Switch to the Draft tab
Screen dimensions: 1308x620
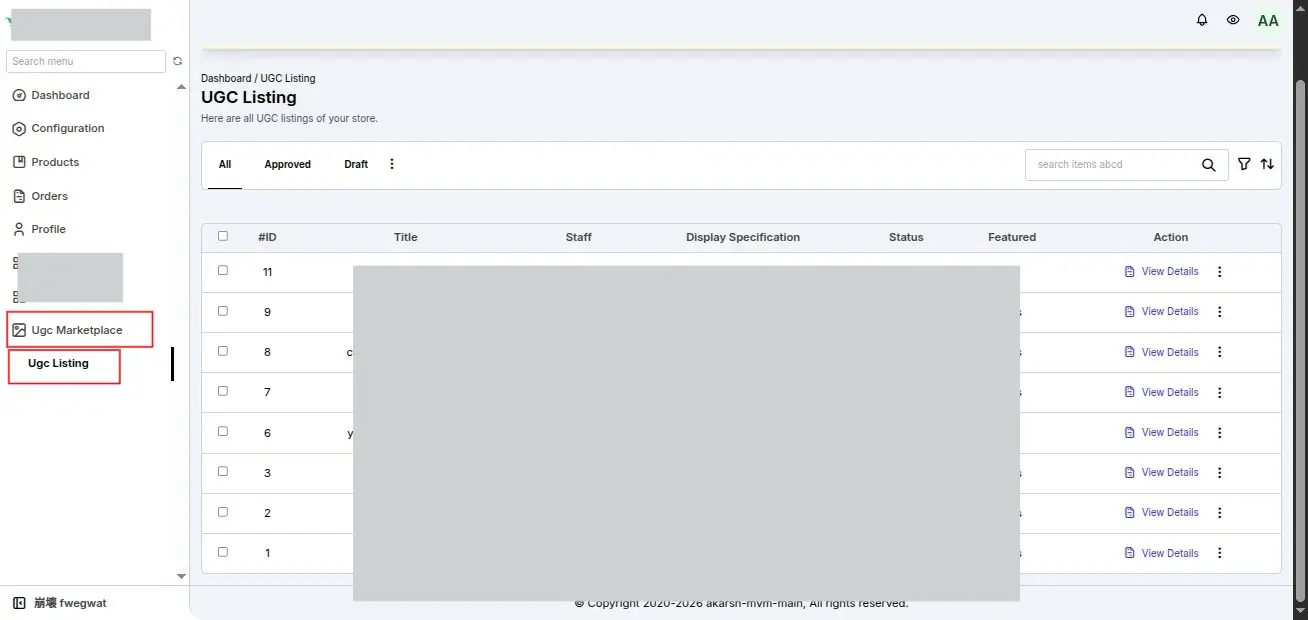(356, 164)
